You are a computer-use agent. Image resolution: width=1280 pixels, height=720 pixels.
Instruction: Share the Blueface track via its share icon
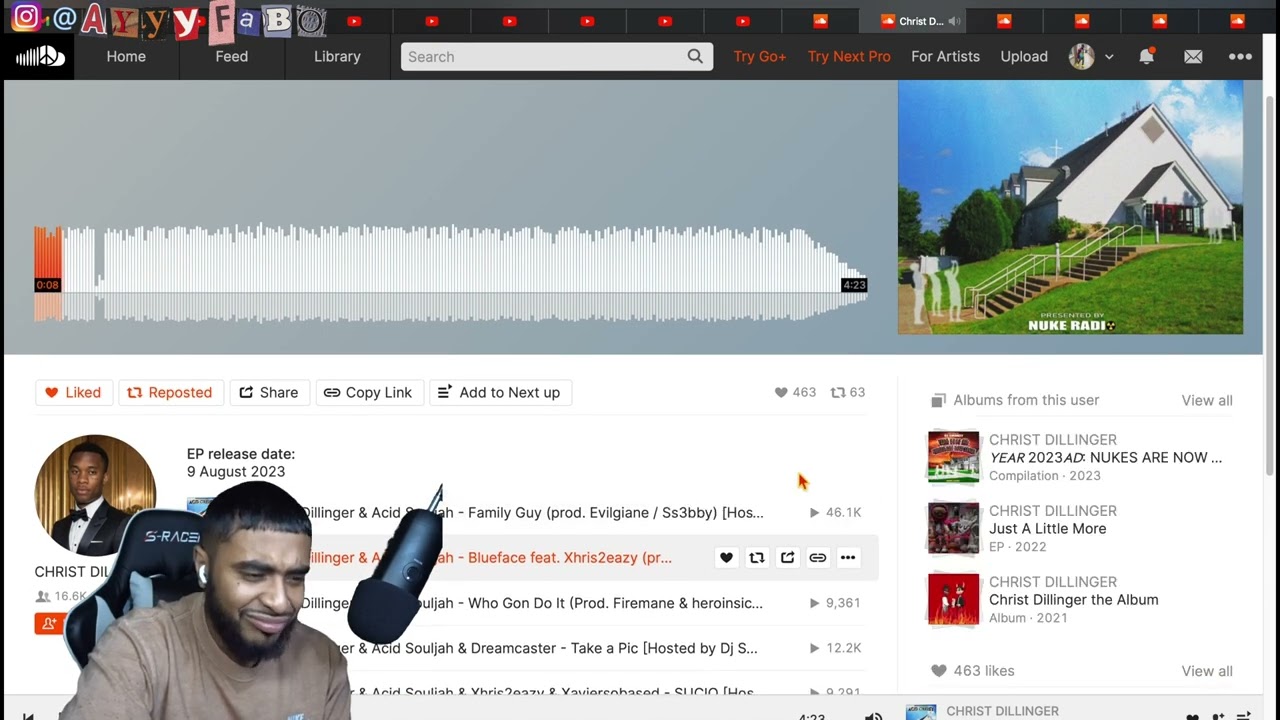point(787,558)
